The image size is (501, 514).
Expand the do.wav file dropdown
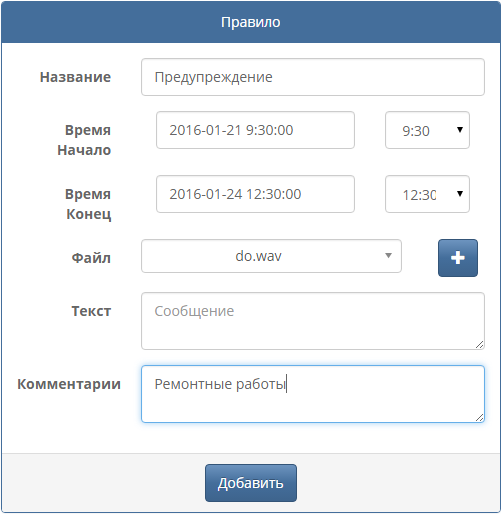271,256
